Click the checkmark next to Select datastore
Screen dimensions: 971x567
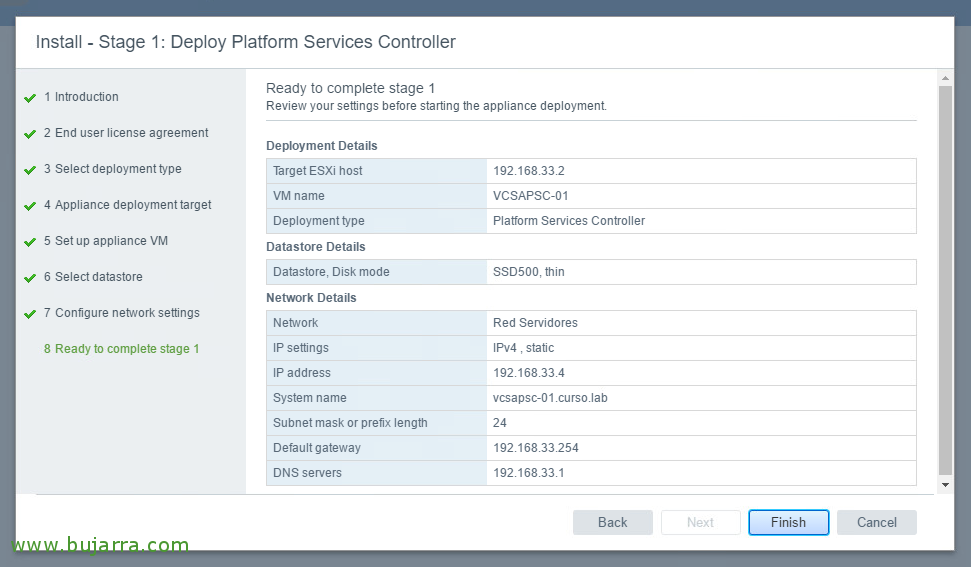click(30, 278)
